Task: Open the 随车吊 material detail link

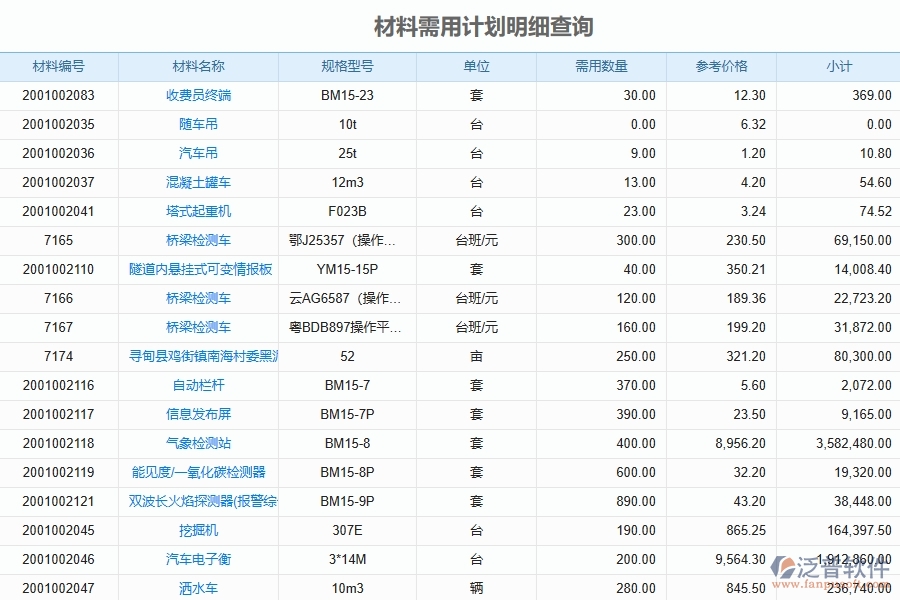Action: point(200,124)
